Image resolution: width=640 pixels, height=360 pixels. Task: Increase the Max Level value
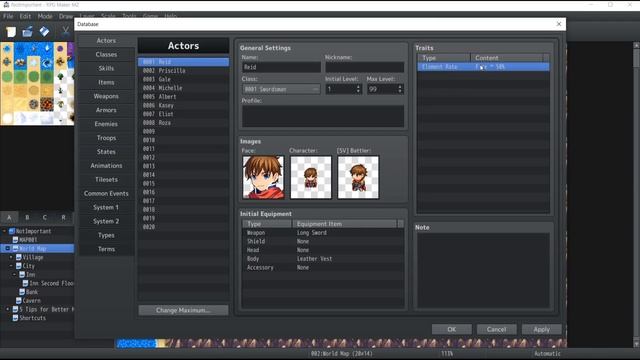400,87
